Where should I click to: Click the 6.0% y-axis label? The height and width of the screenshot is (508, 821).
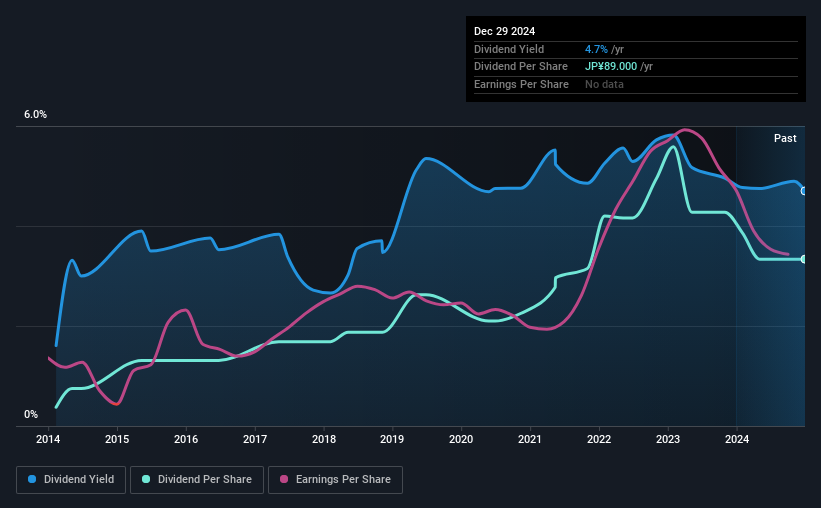[x=35, y=115]
